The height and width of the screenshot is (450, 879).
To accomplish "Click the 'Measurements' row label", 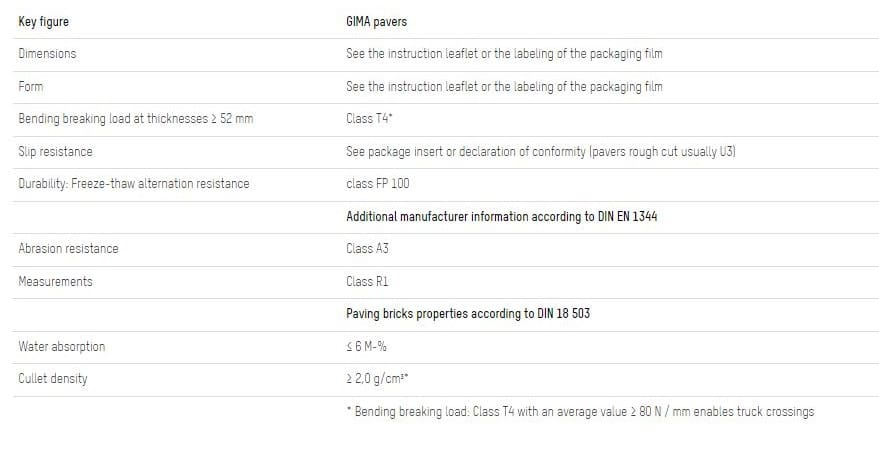I will click(55, 281).
